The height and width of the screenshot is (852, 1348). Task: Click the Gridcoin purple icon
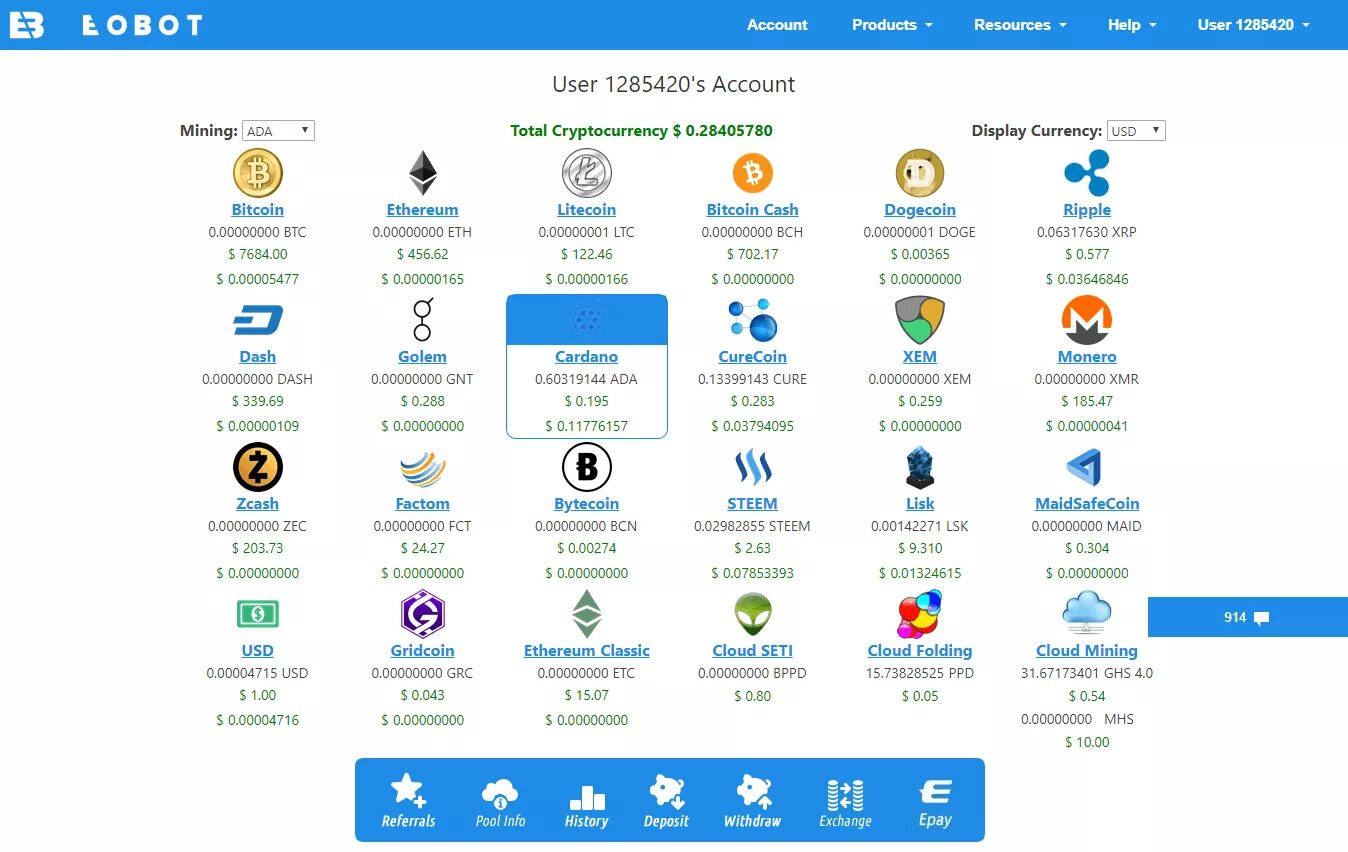point(423,614)
